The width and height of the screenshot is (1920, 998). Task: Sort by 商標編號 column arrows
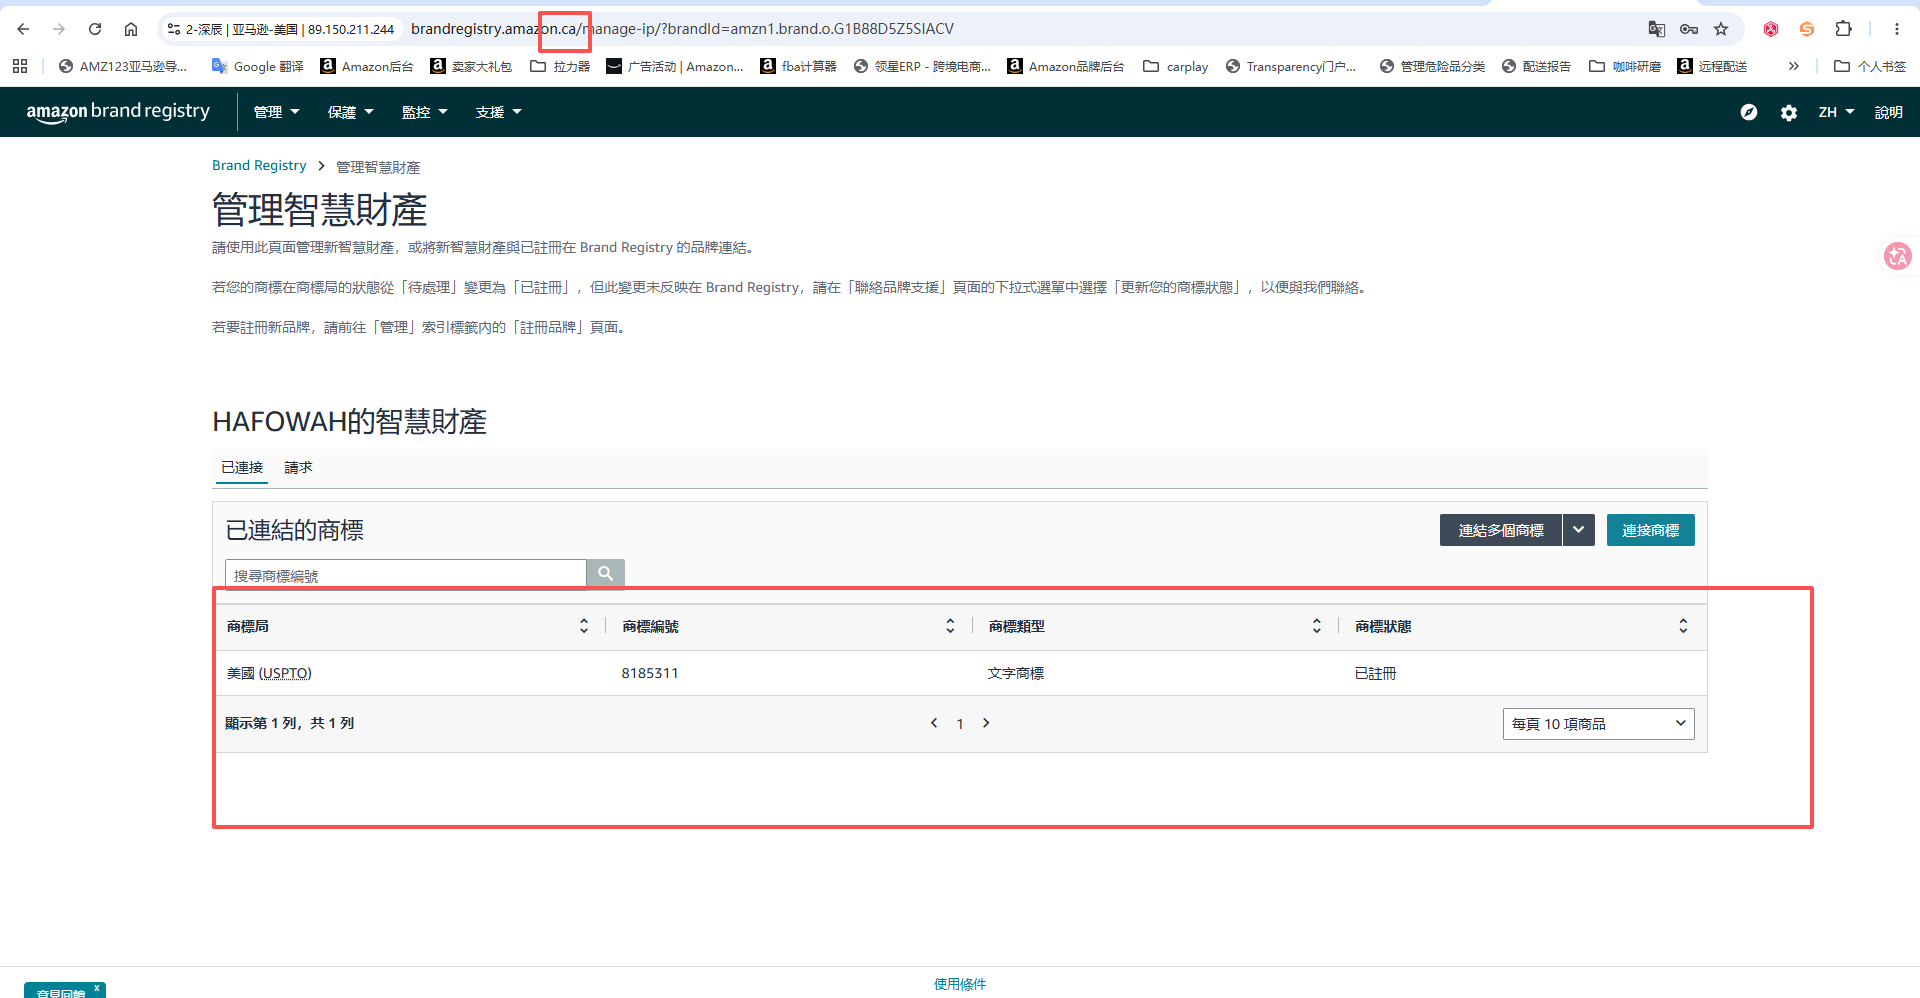coord(950,626)
